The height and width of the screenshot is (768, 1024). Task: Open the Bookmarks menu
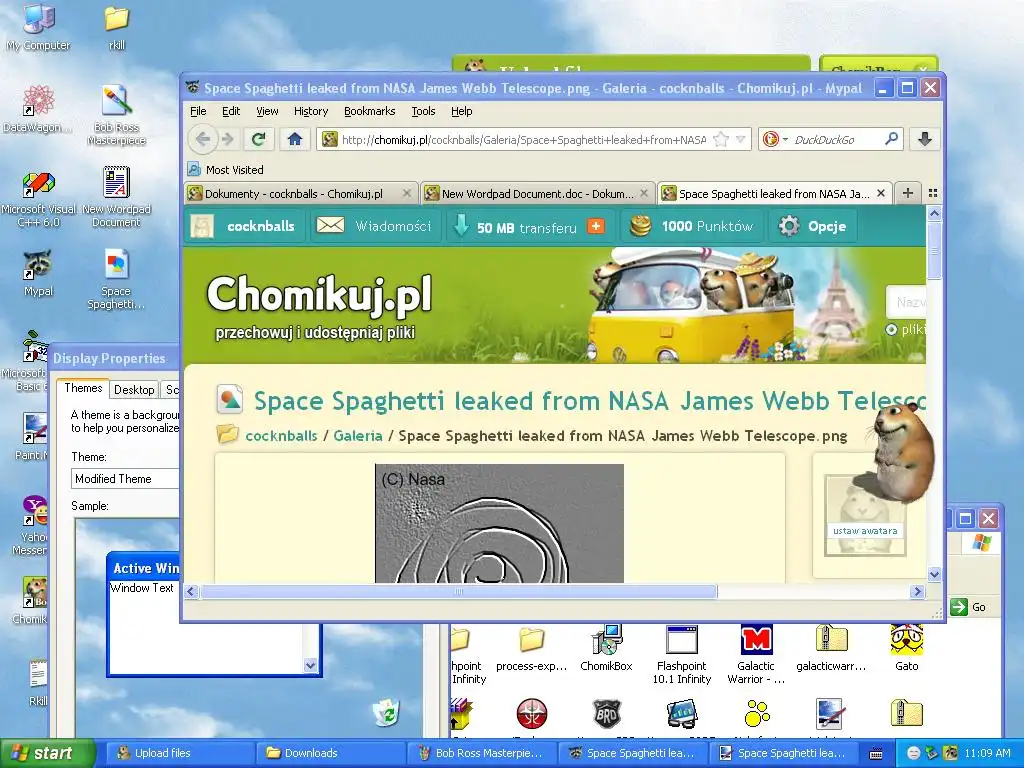point(370,111)
